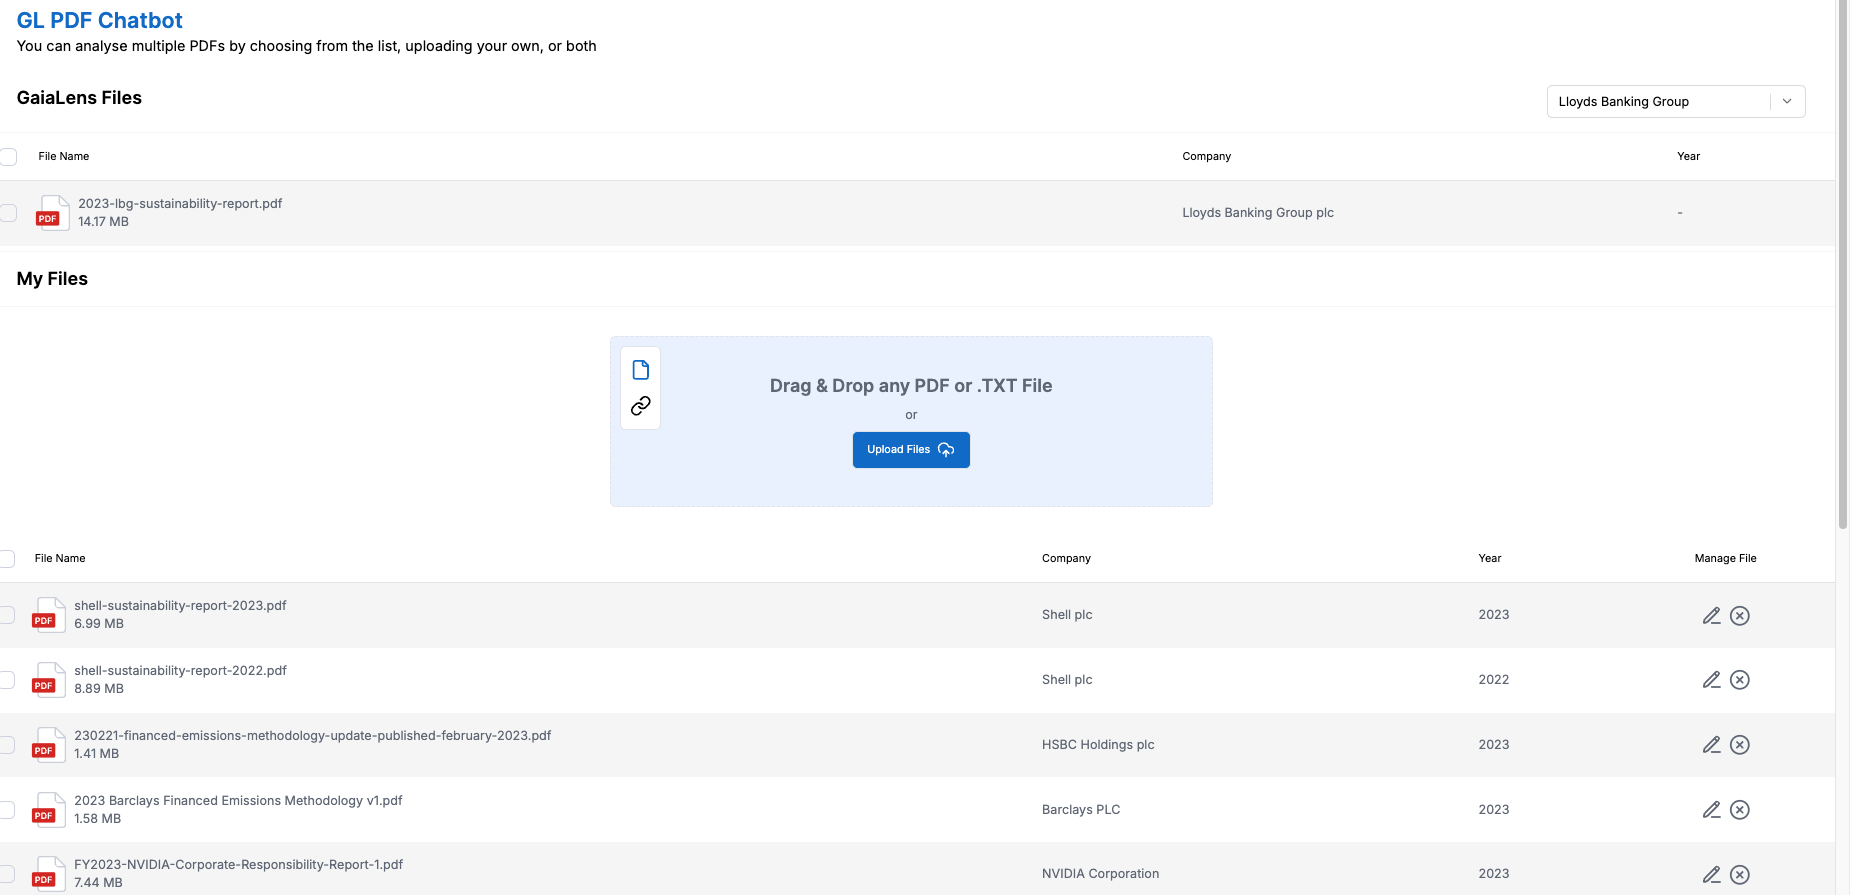Screen dimensions: 1850x895
Task: Check the 2023 Barclays methodology file checkbox
Action: [x=7, y=810]
